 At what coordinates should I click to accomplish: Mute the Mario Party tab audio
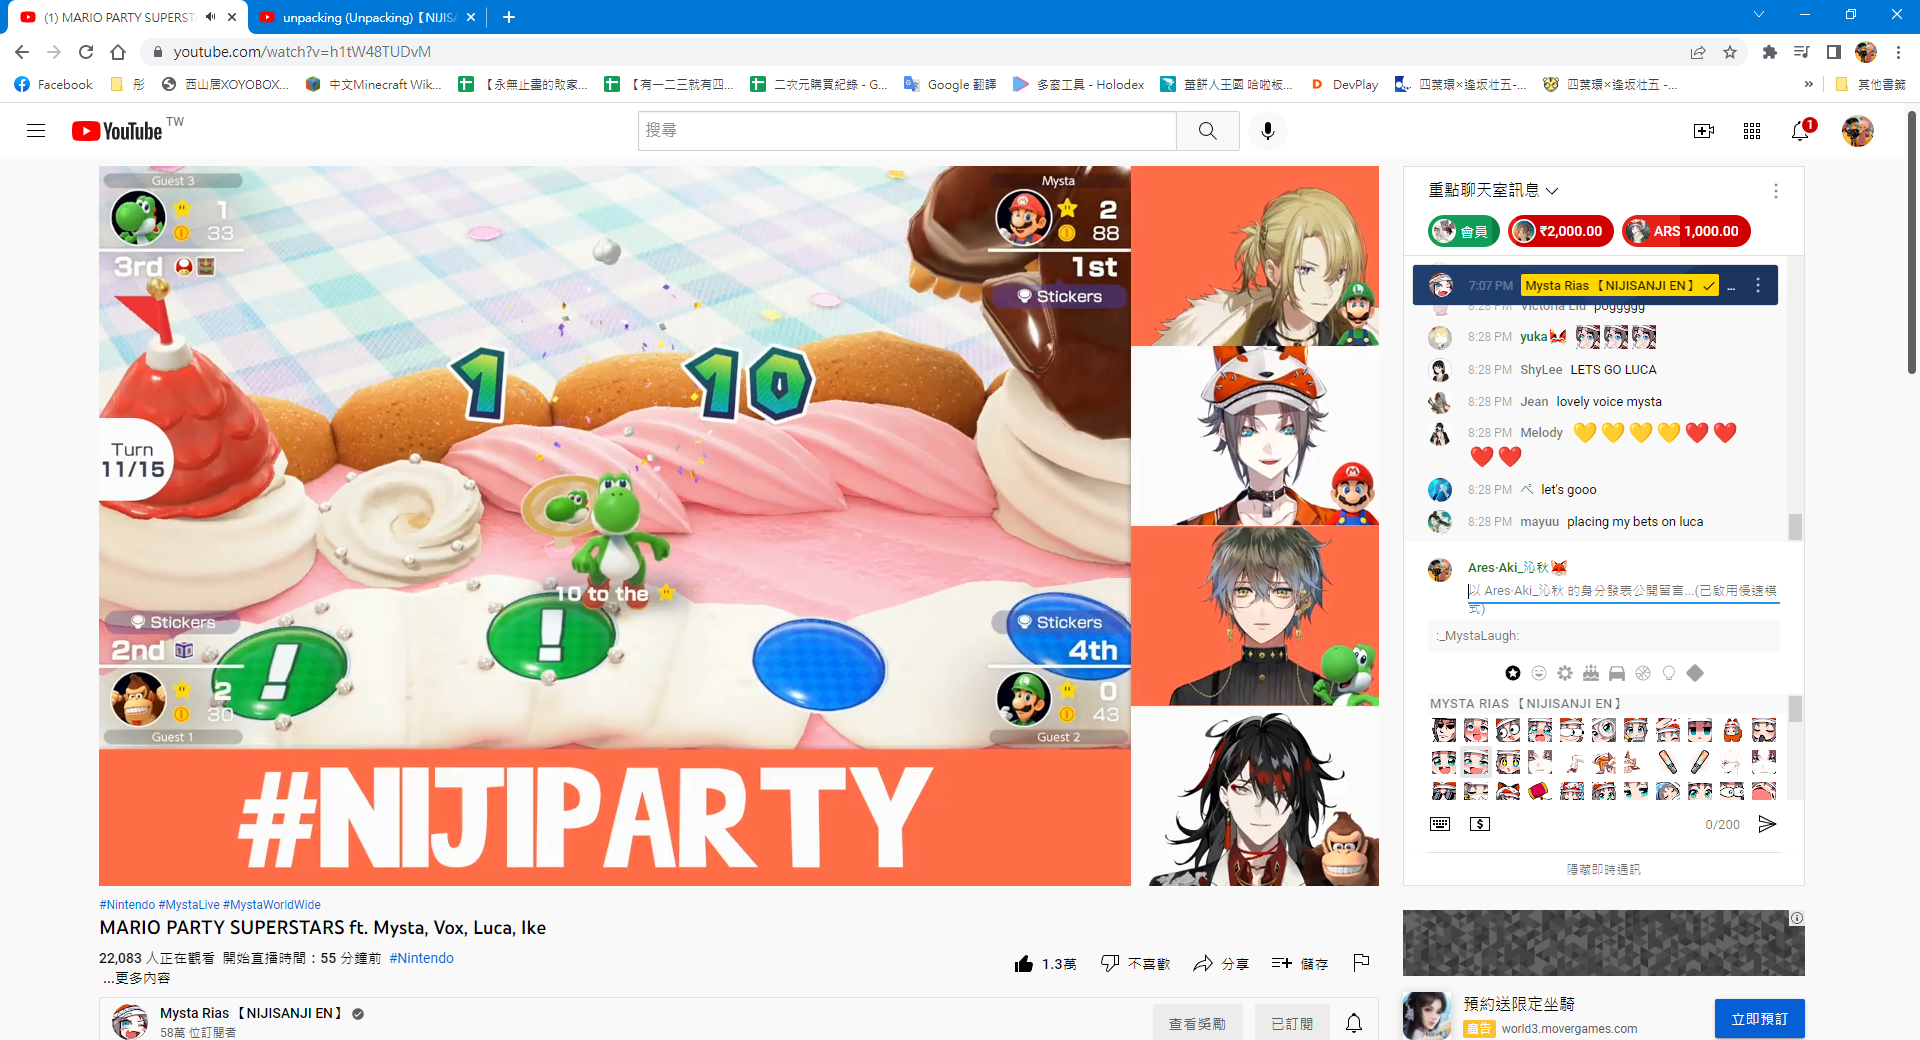(x=210, y=17)
